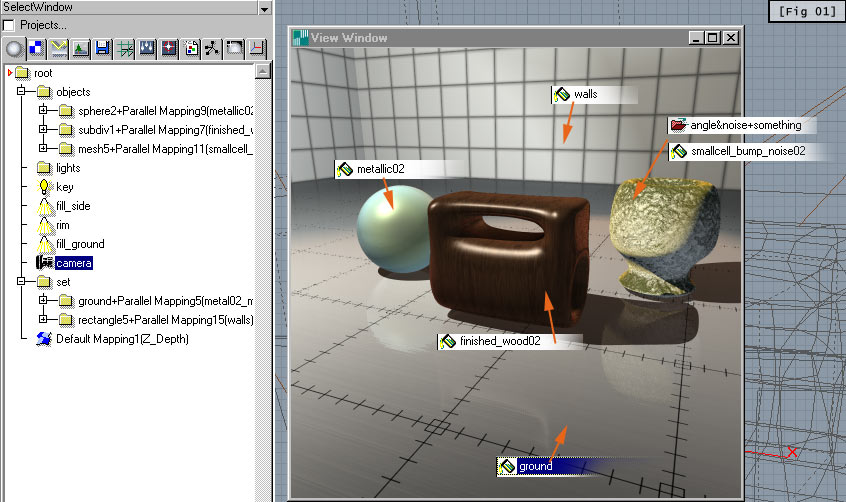Viewport: 846px width, 502px height.
Task: Expand the sphere2+Parallel Mapping9 node
Action: (x=42, y=111)
